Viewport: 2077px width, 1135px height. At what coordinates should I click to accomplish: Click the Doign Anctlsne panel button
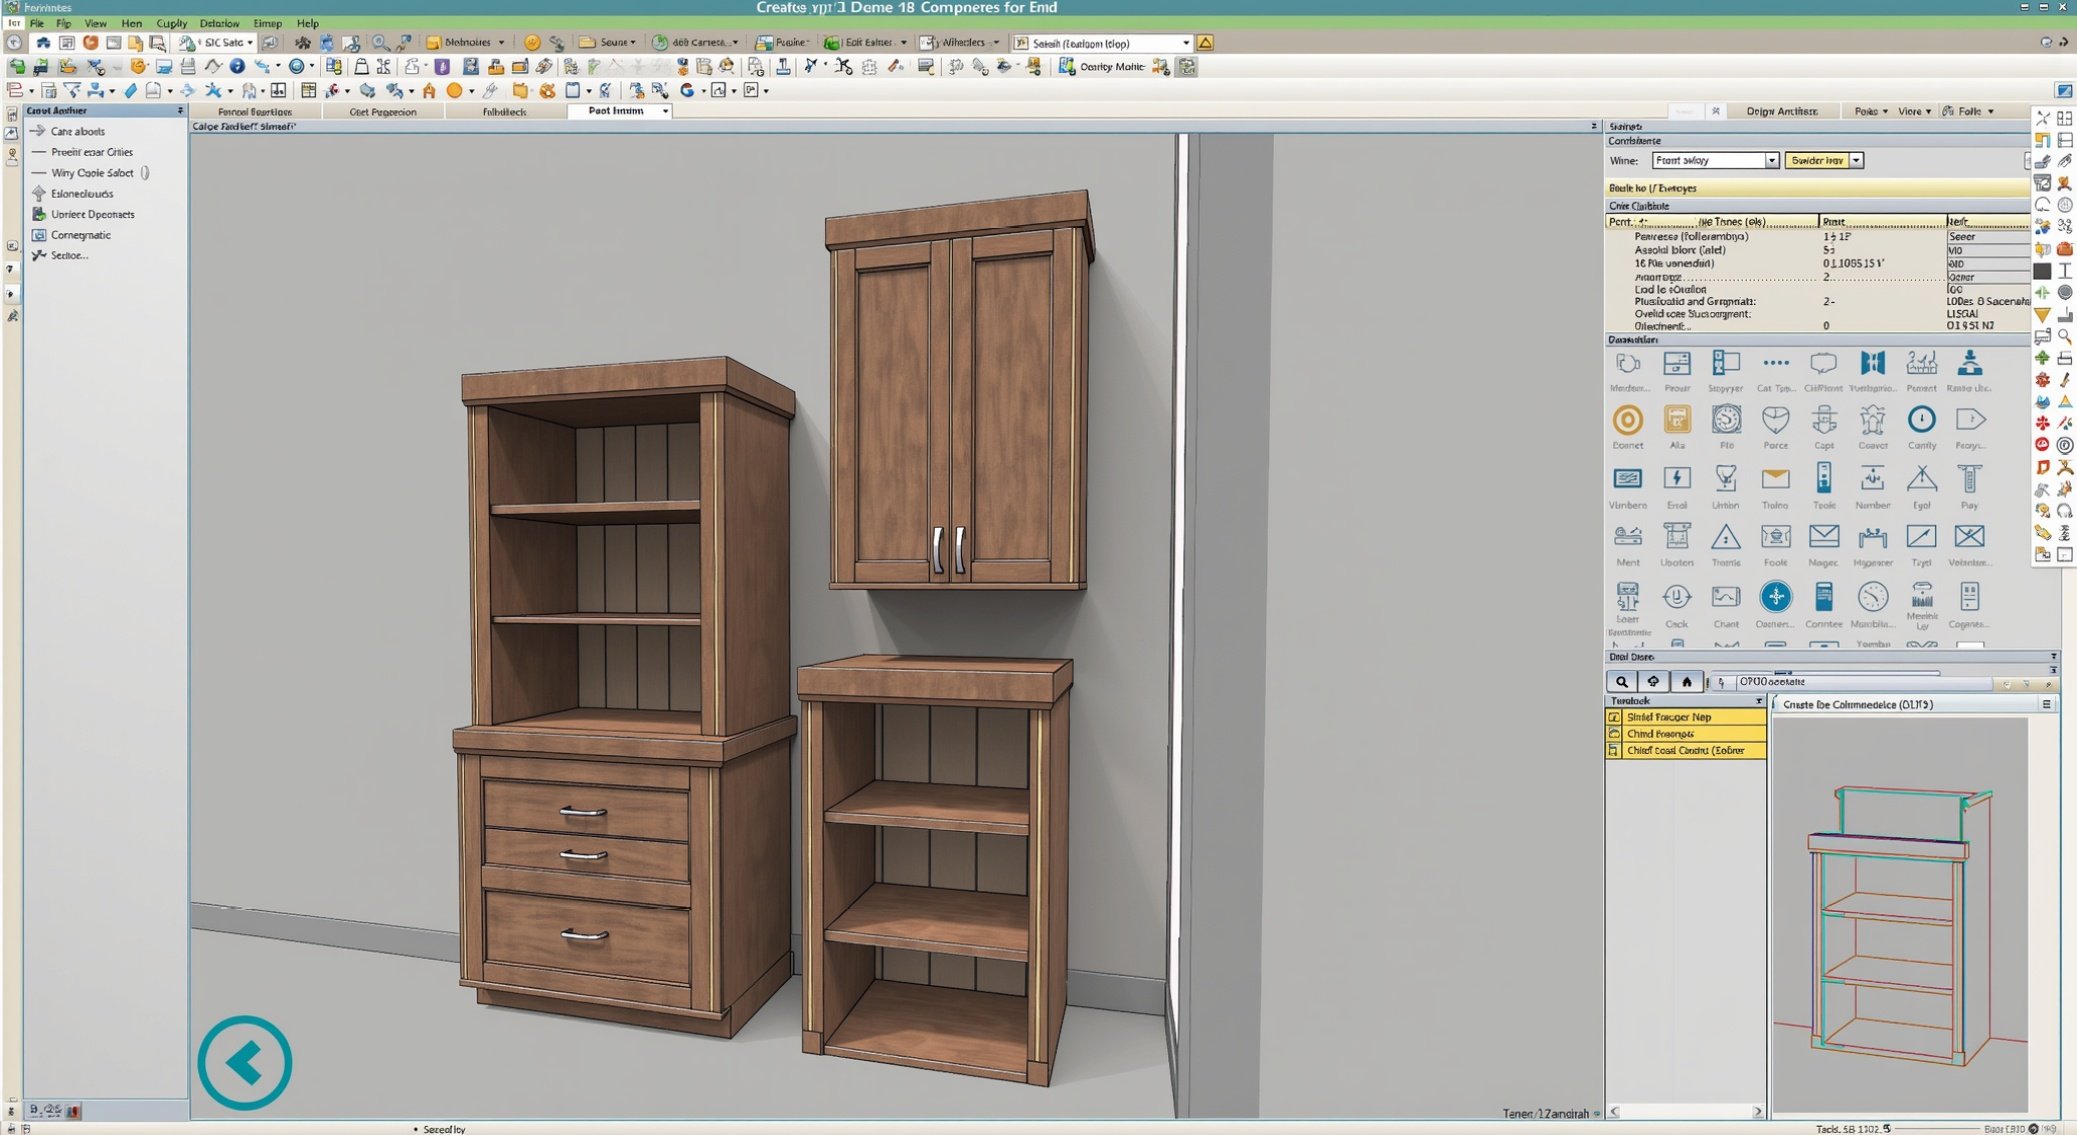tap(1781, 111)
